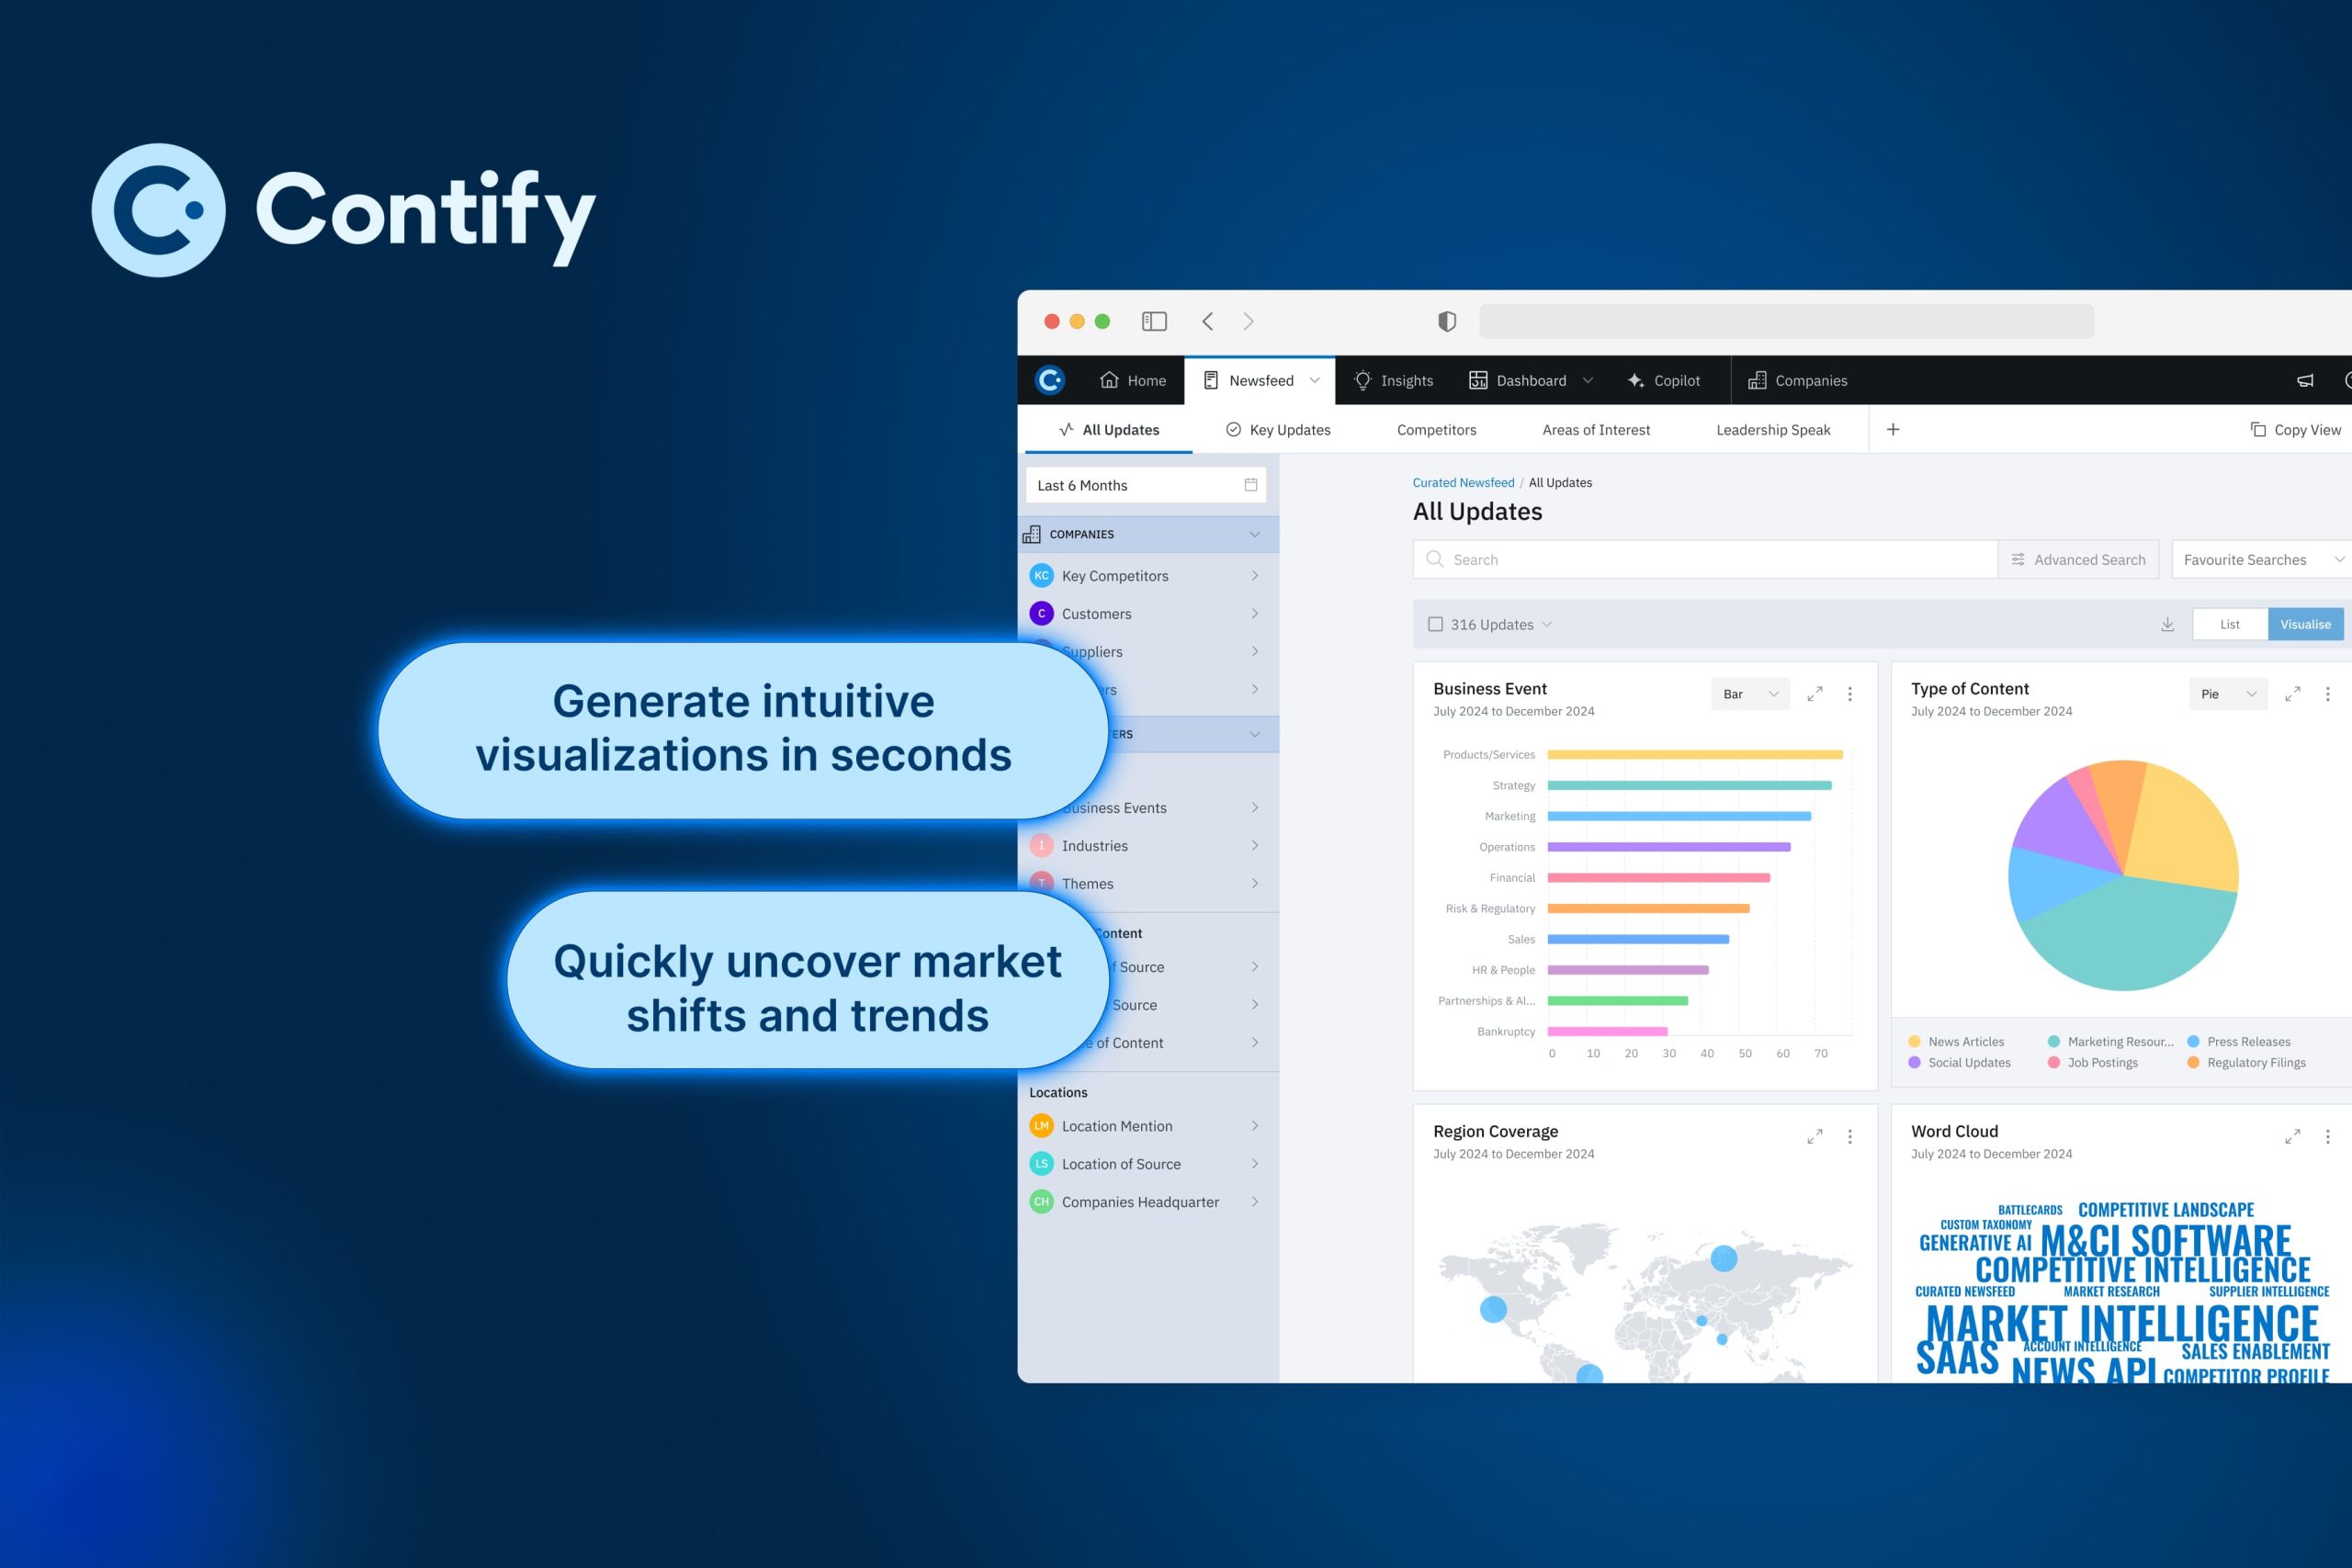Screen dimensions: 2352x1568
Task: Switch the results to List view
Action: click(2229, 623)
